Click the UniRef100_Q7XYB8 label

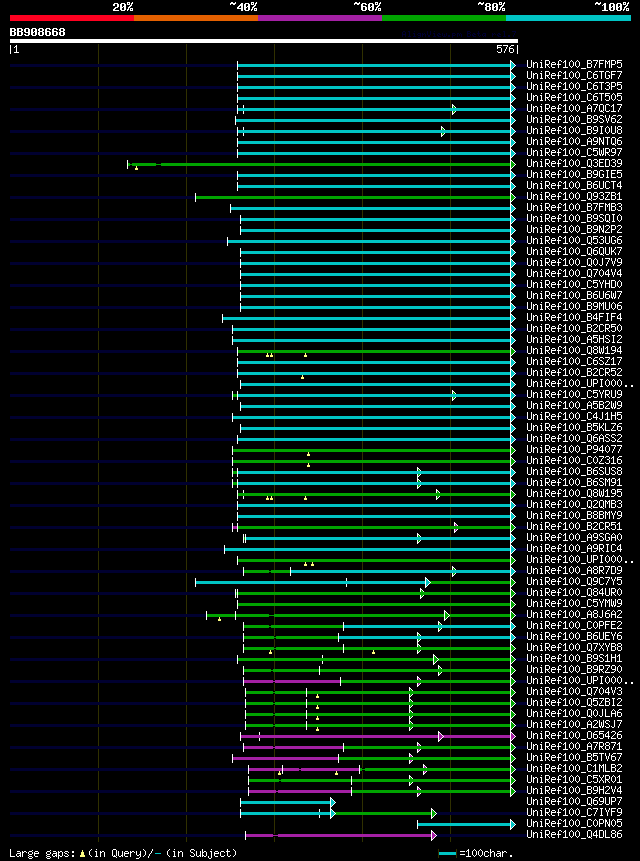point(574,647)
